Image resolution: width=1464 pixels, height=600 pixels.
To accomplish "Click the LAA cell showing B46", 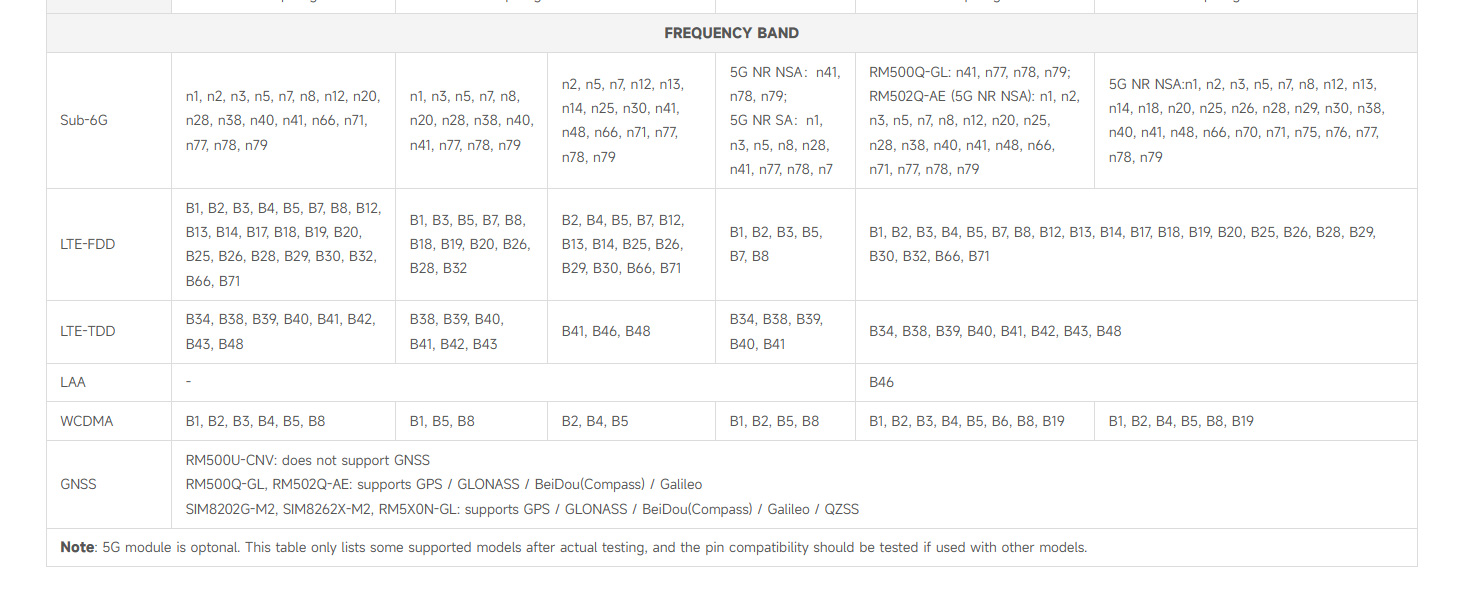I will tap(881, 382).
